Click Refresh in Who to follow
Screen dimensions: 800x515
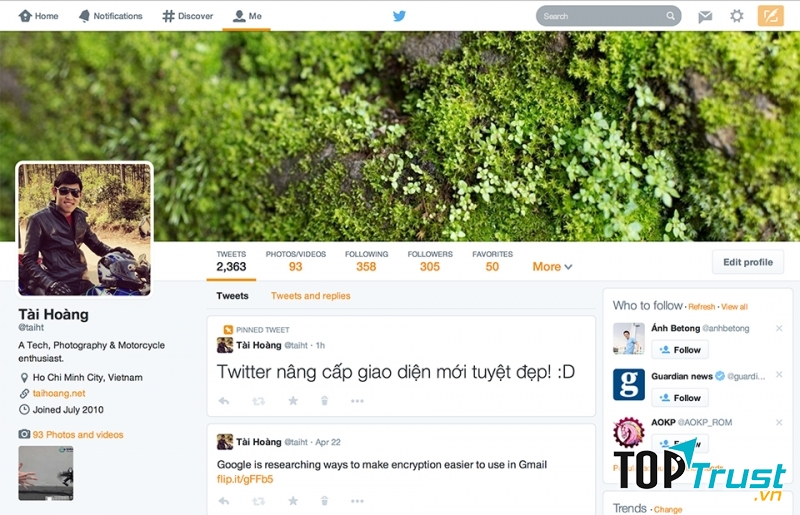tap(702, 307)
